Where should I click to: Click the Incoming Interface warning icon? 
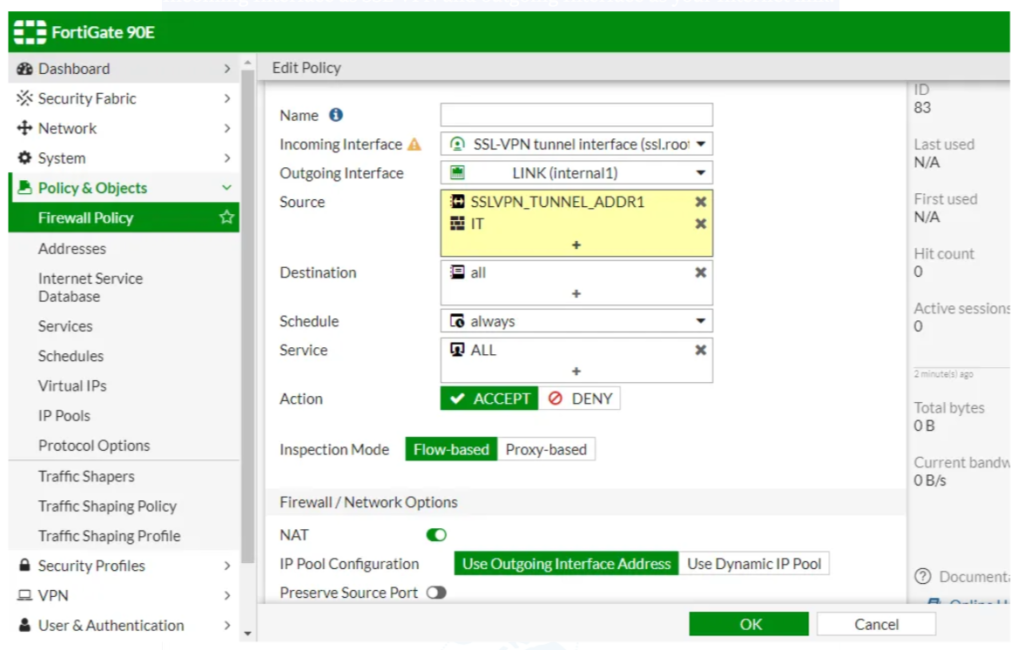pyautogui.click(x=414, y=144)
